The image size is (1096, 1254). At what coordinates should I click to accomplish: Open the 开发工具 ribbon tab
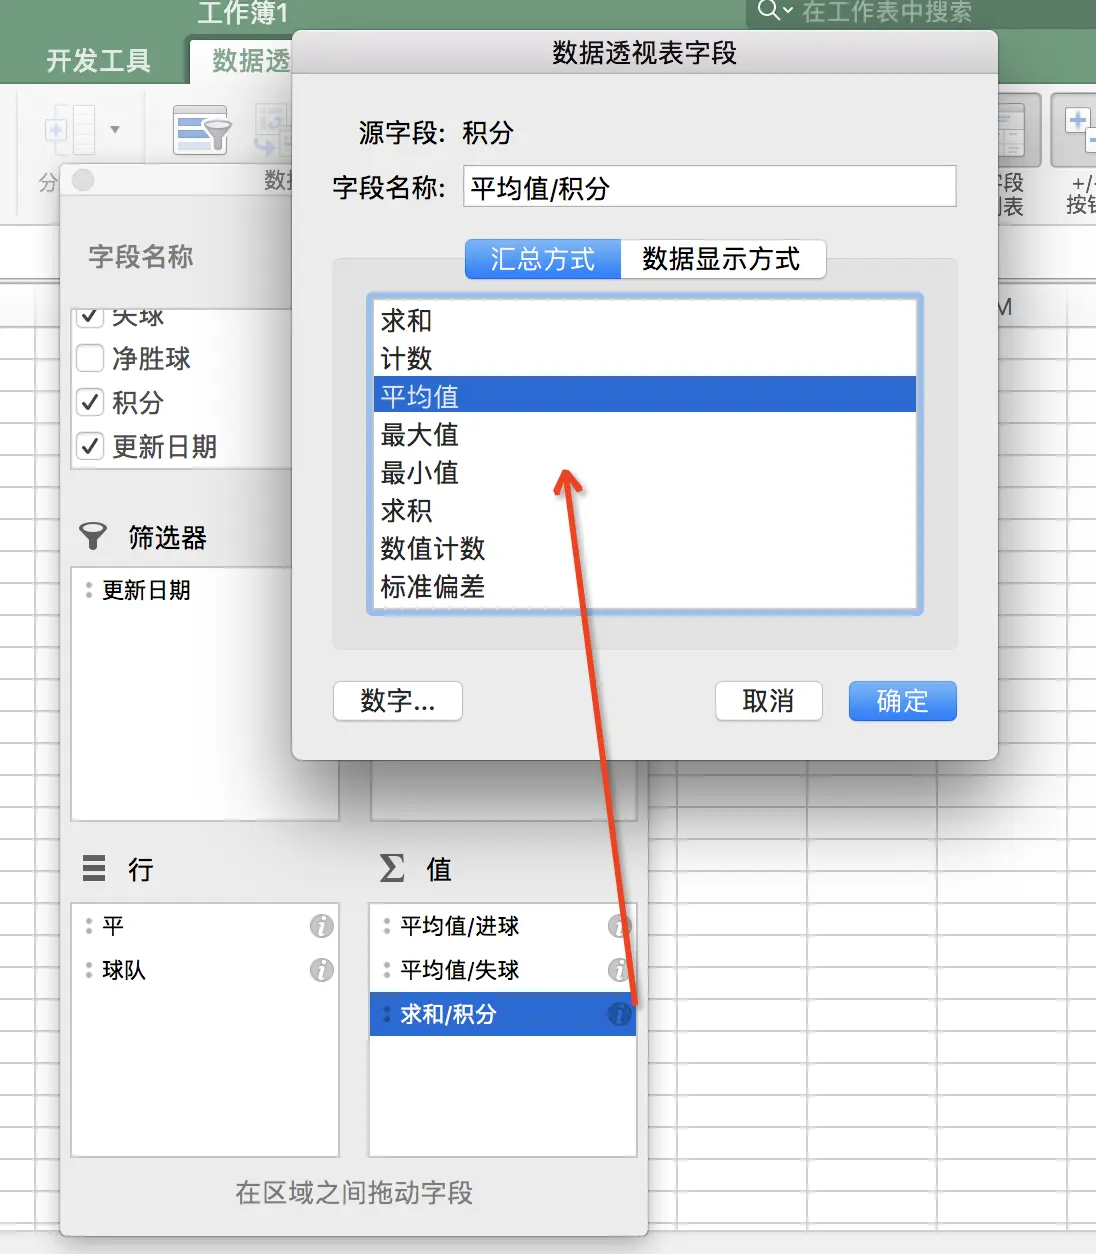coord(98,61)
